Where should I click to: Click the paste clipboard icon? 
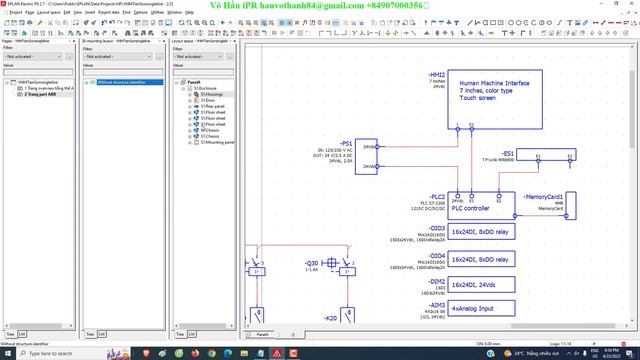click(65, 23)
